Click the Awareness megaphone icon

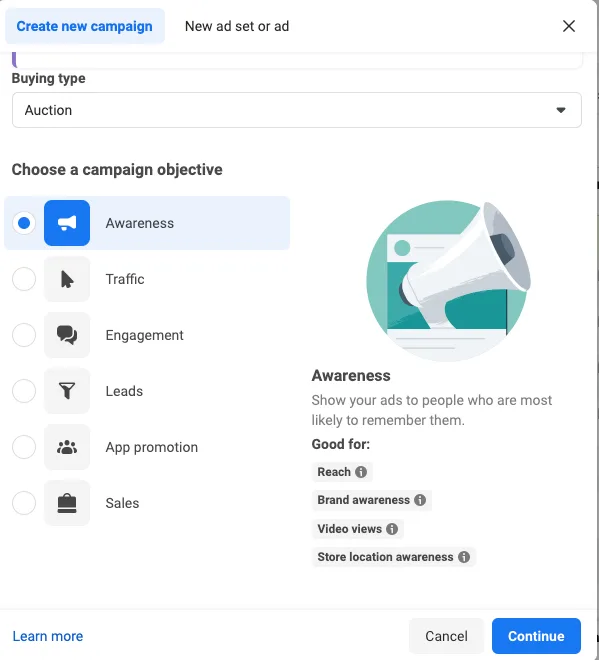coord(67,223)
